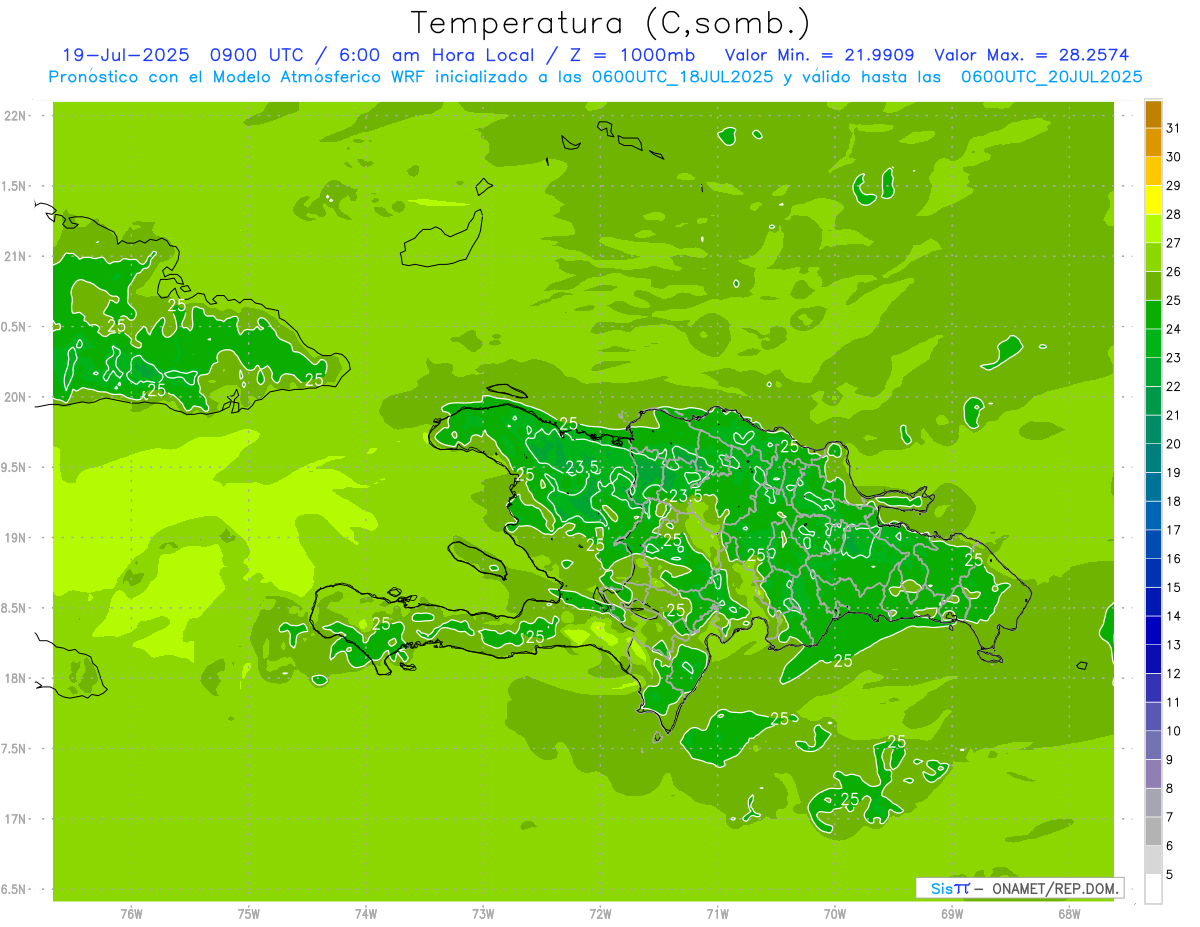The image size is (1200, 927).
Task: Click the "6.5N" latitude axis label
Action: coord(13,890)
